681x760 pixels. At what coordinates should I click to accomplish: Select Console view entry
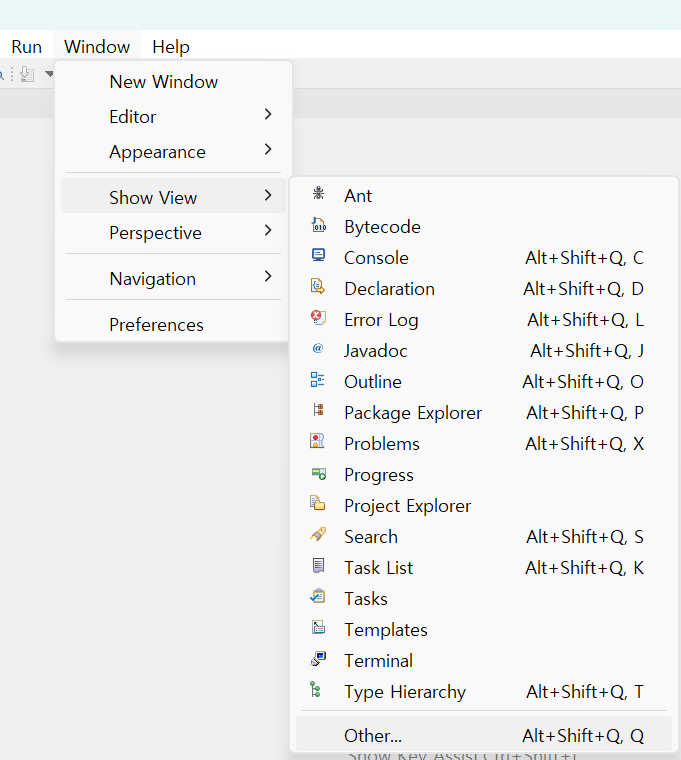coord(484,258)
